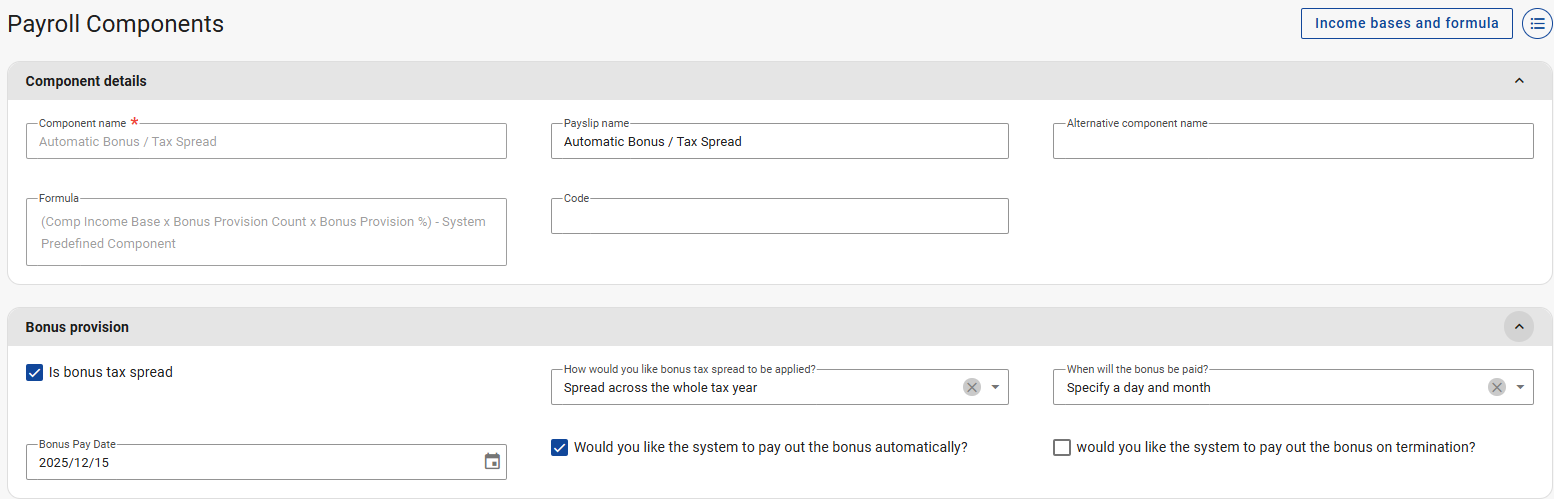Click the Bonus Pay Date field
The image size is (1554, 499).
click(250, 463)
